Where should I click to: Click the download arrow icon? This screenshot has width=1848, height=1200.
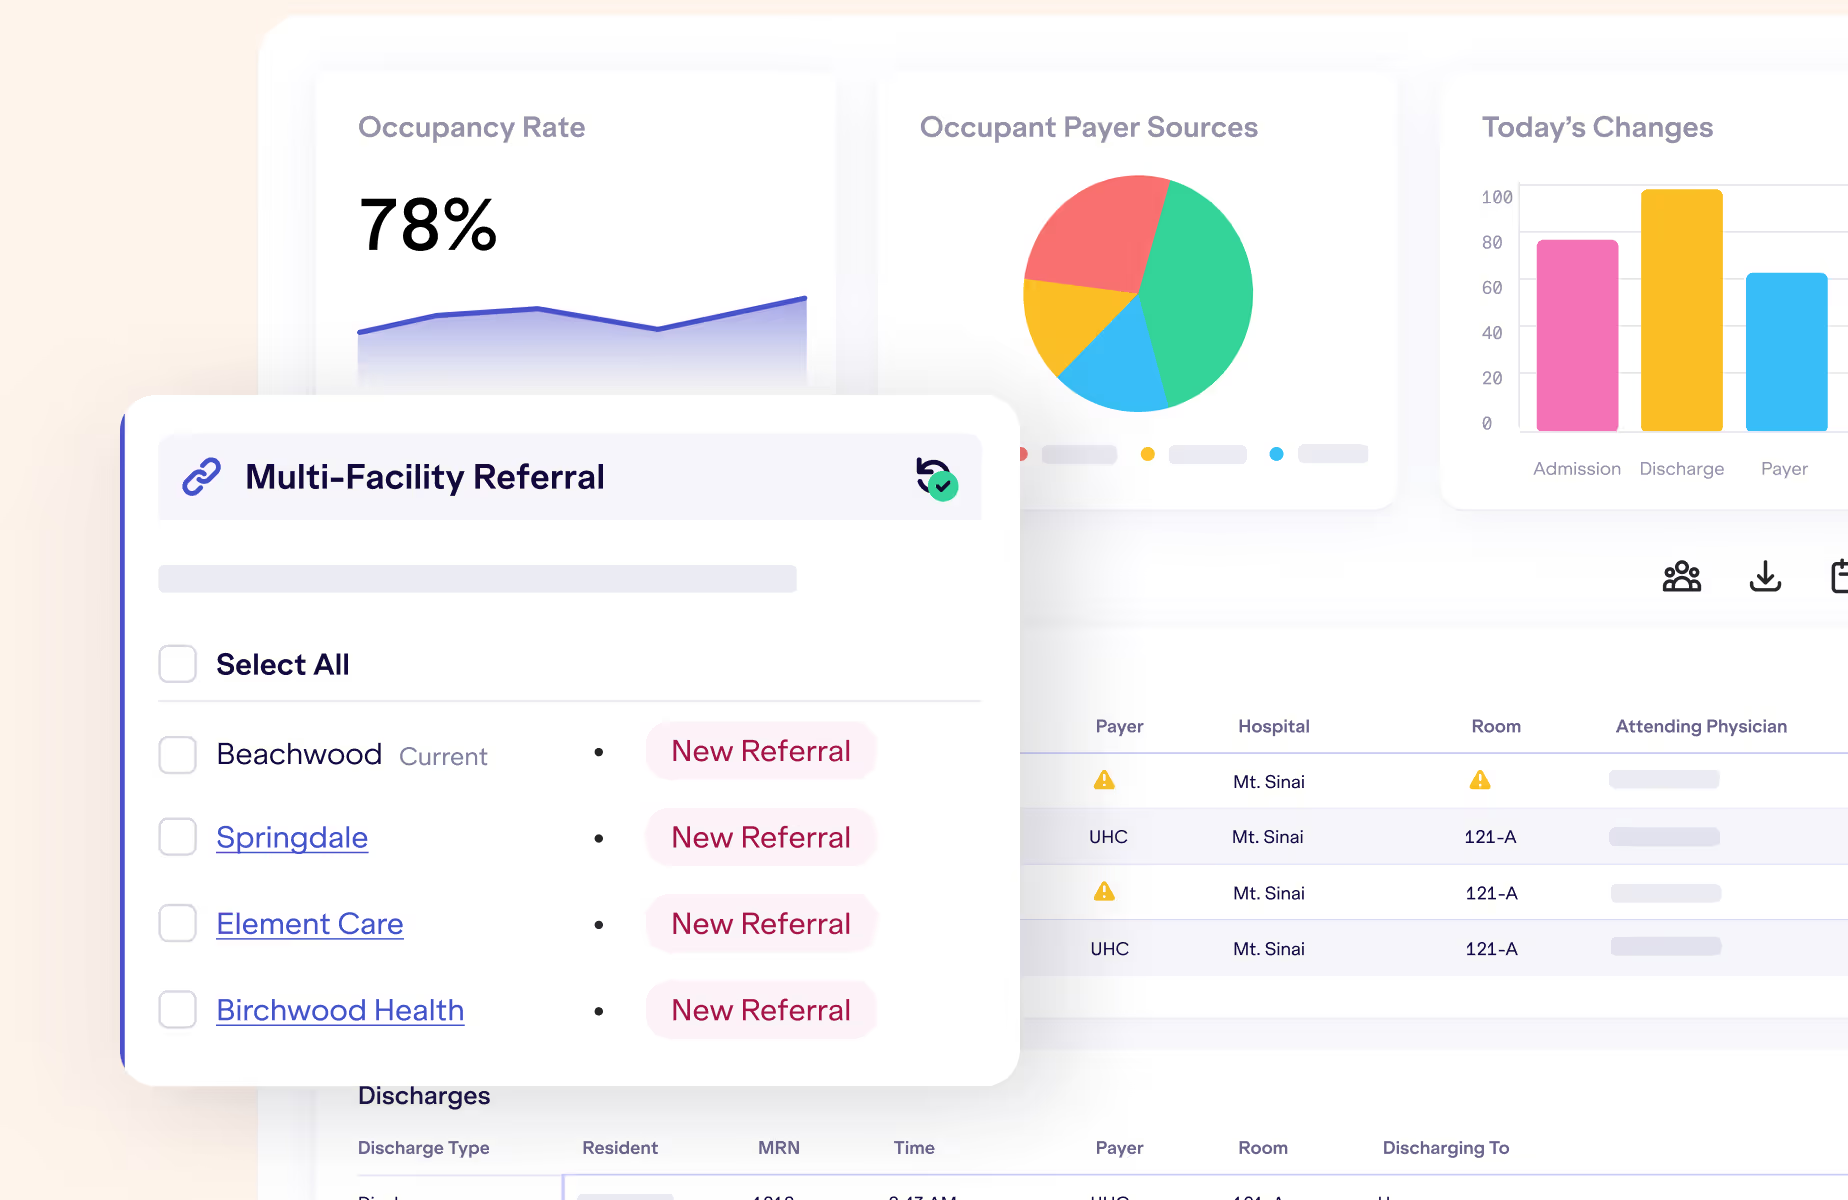point(1765,577)
